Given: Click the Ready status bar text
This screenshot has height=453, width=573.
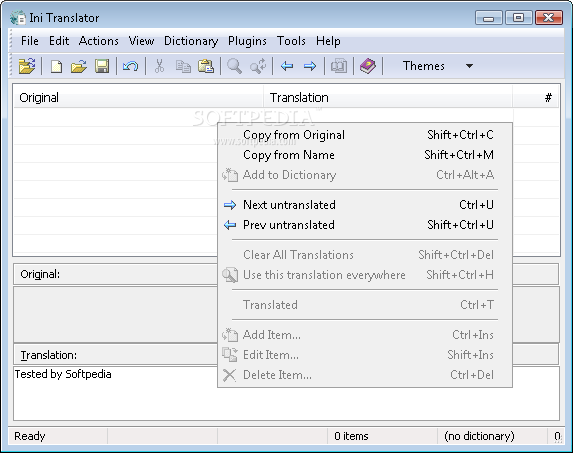Looking at the screenshot, I should click(x=30, y=436).
